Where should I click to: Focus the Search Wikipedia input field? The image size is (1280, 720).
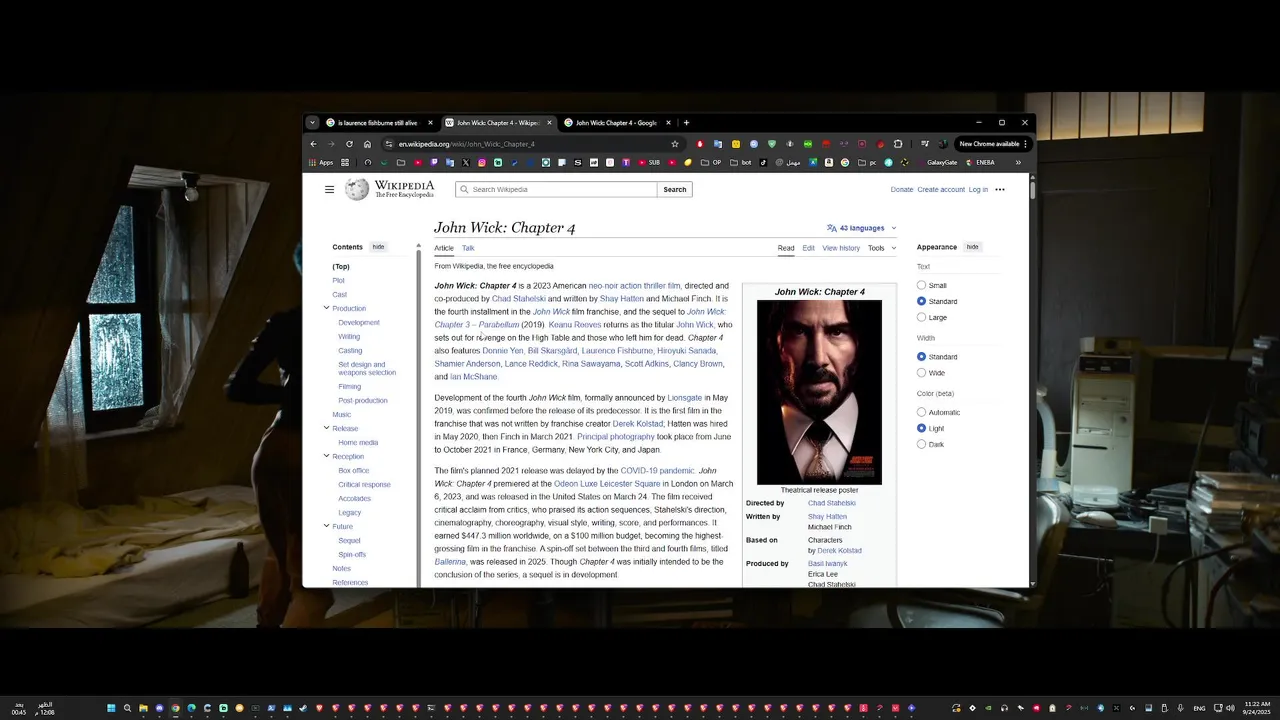click(x=556, y=189)
